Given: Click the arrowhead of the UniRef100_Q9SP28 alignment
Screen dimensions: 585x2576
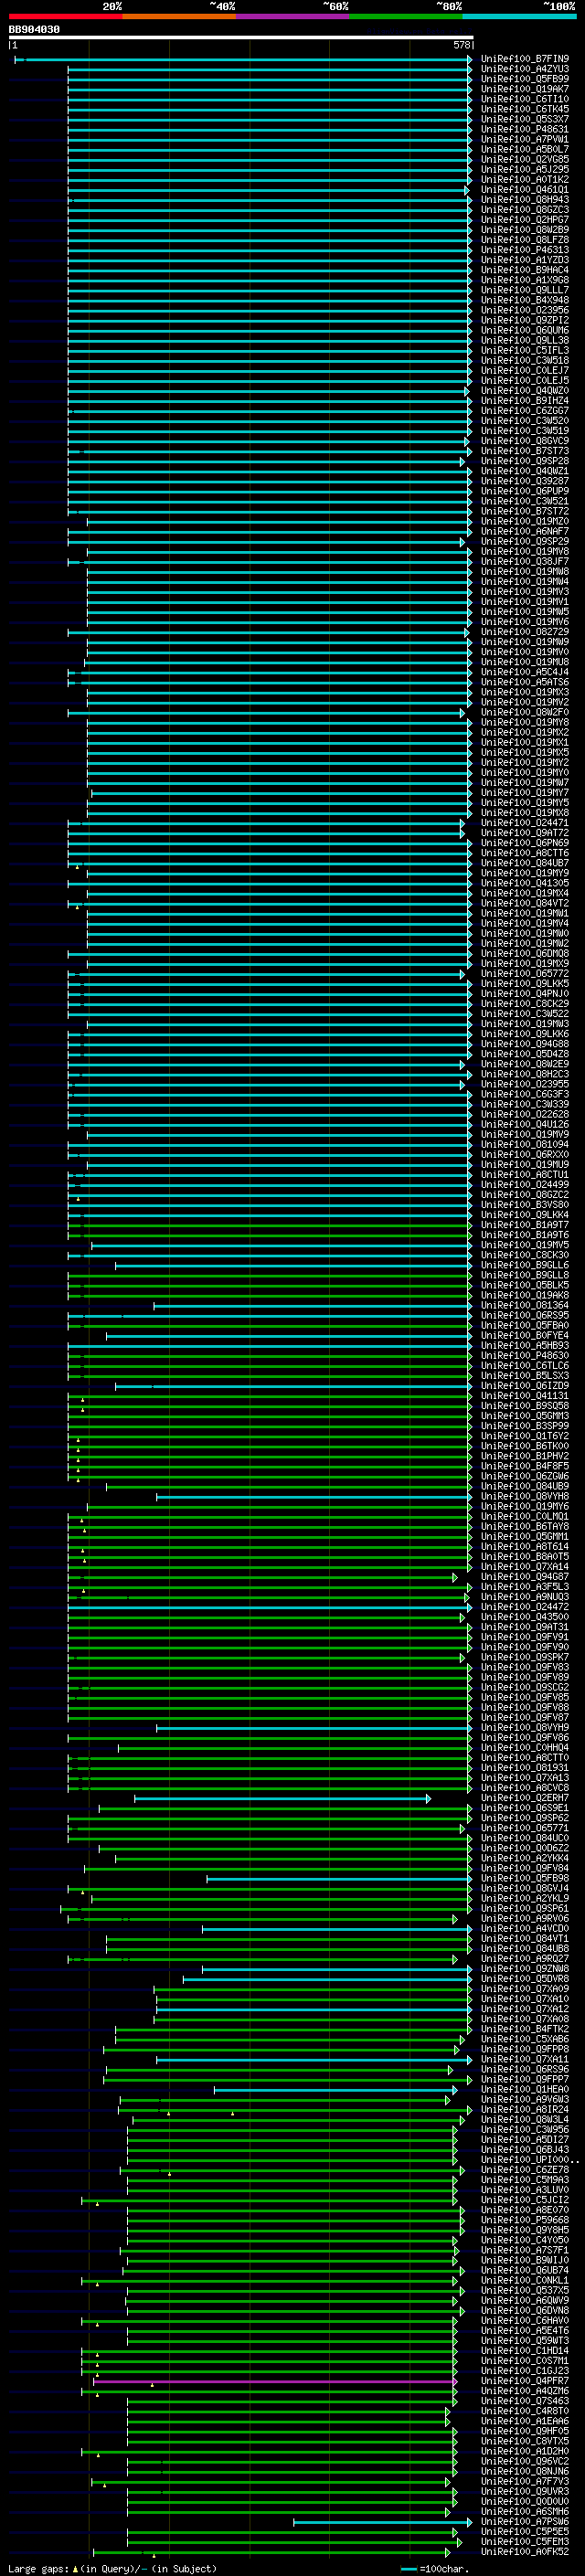Looking at the screenshot, I should pyautogui.click(x=462, y=462).
